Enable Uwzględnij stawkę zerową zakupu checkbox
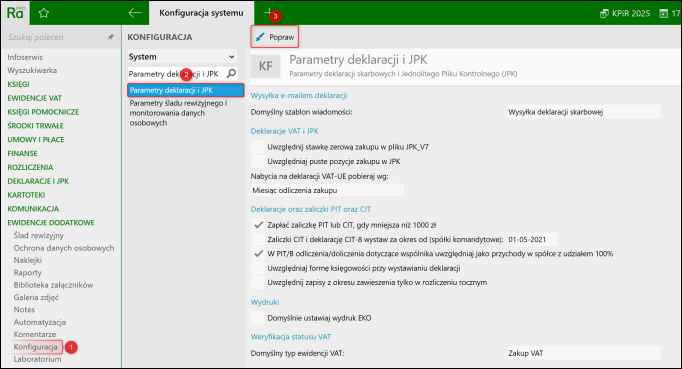This screenshot has height=369, width=682. coord(258,147)
